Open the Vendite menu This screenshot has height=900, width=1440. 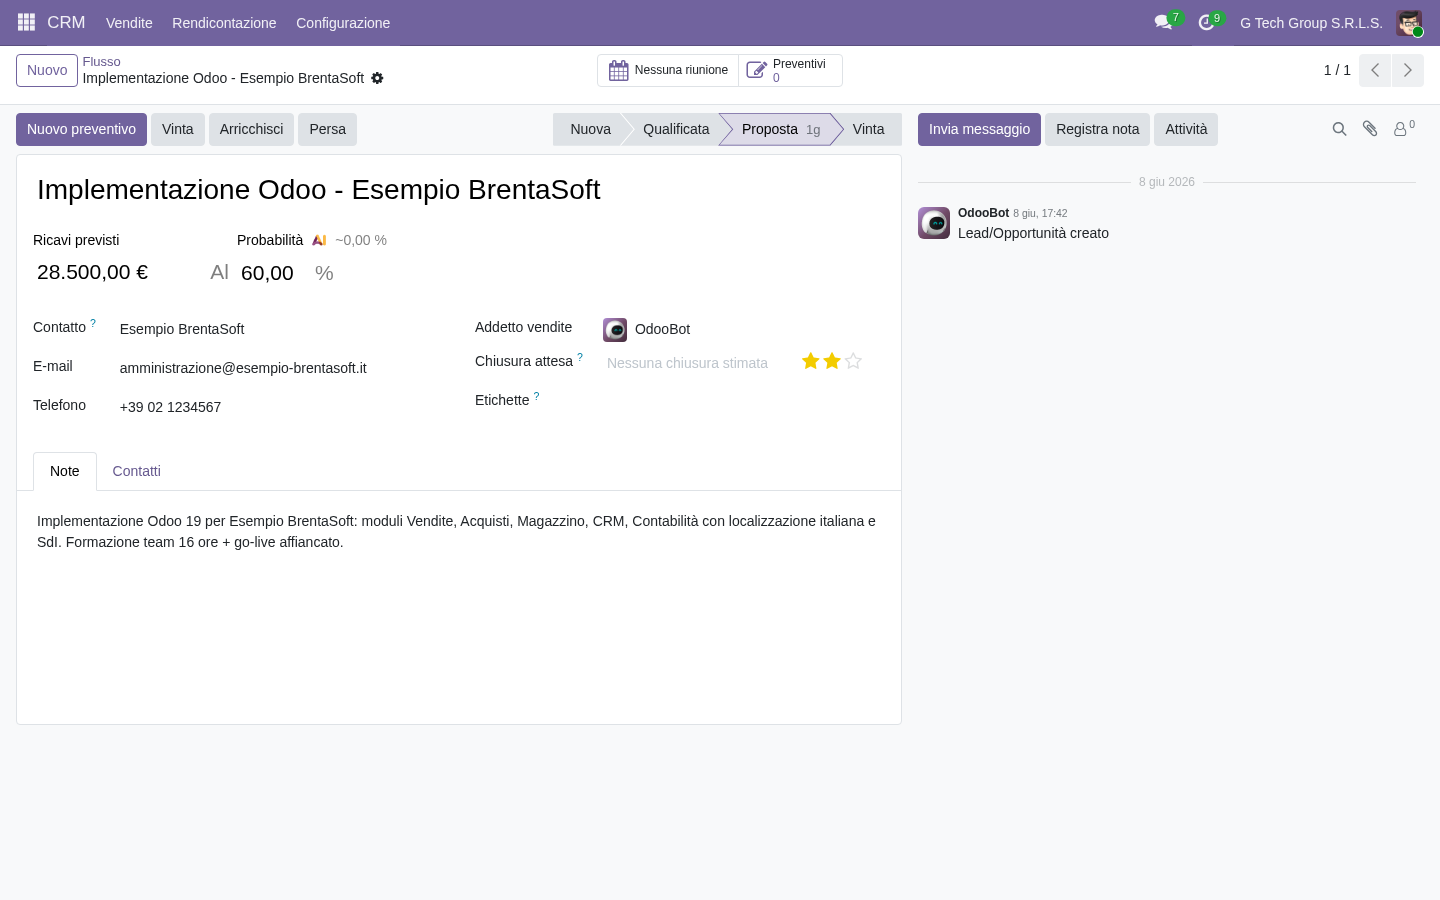point(129,23)
